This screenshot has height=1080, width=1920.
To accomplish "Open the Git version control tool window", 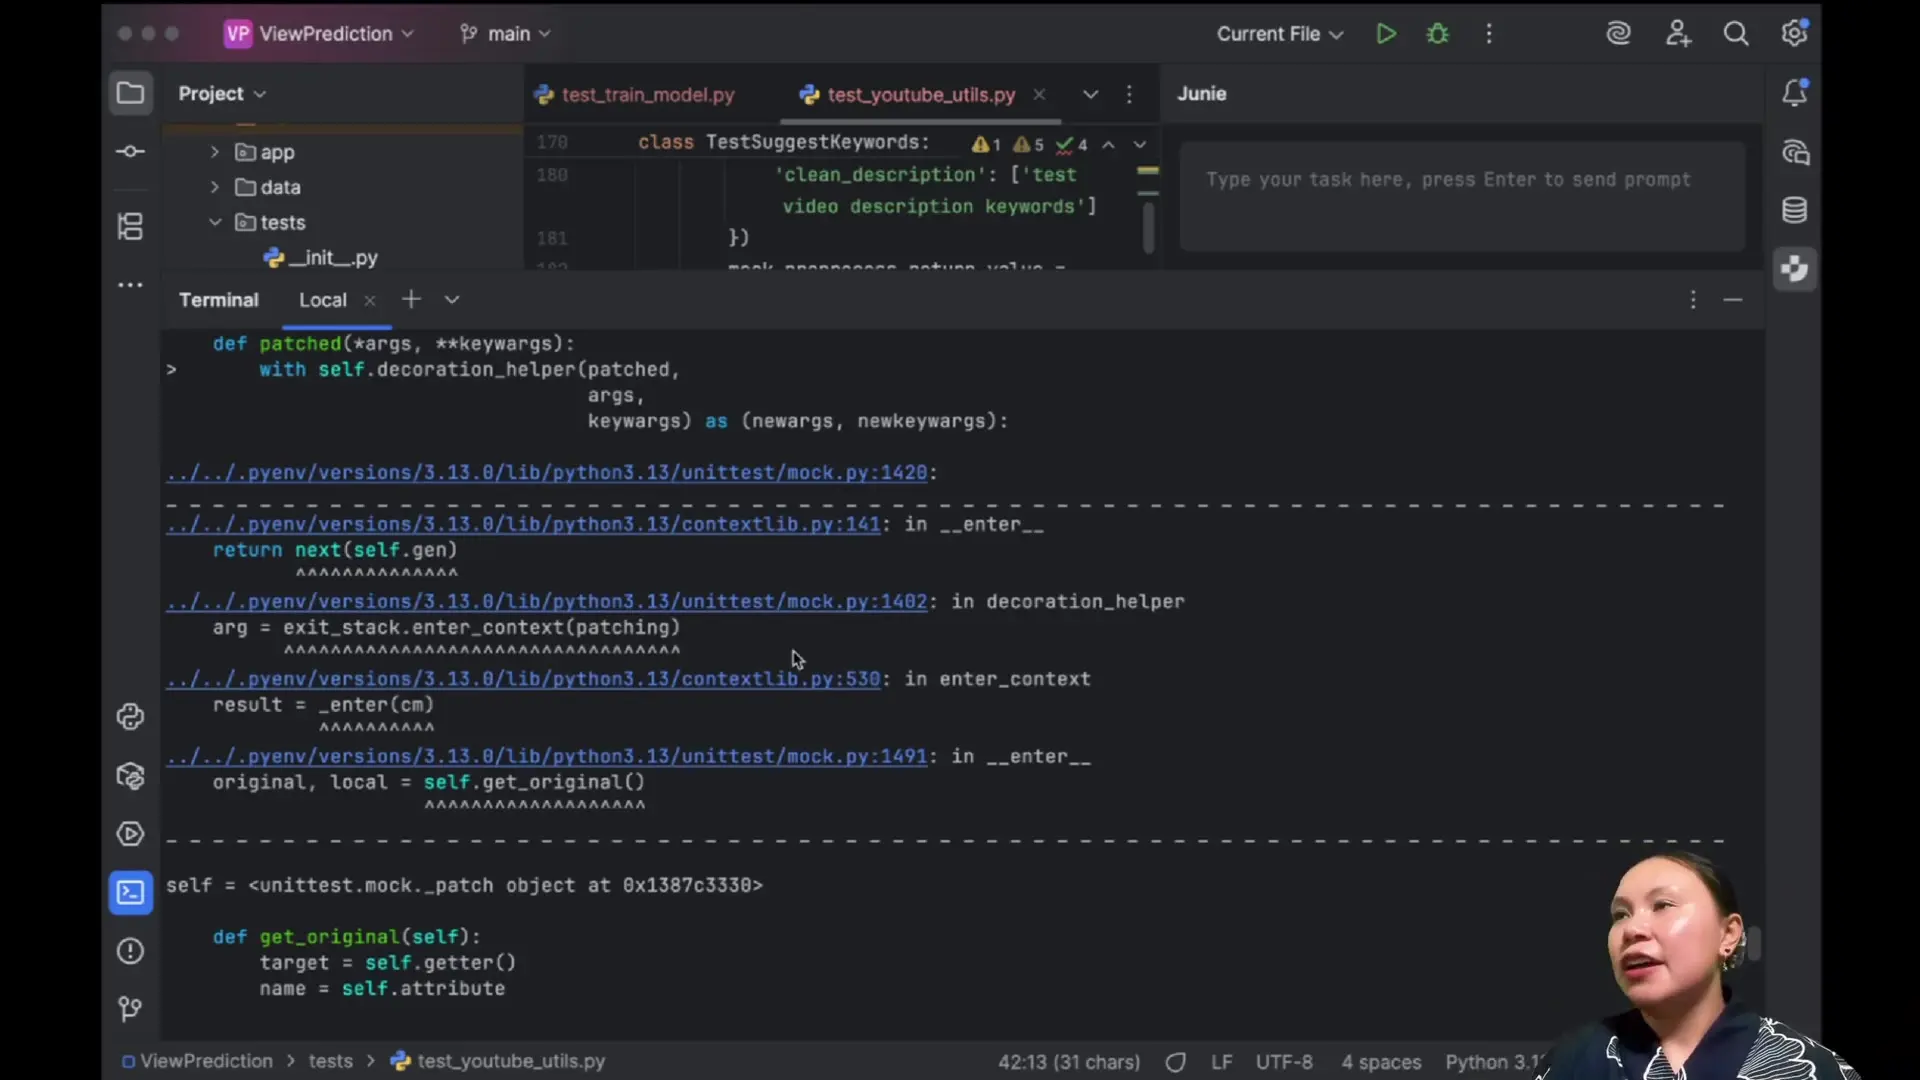I will [x=130, y=1009].
